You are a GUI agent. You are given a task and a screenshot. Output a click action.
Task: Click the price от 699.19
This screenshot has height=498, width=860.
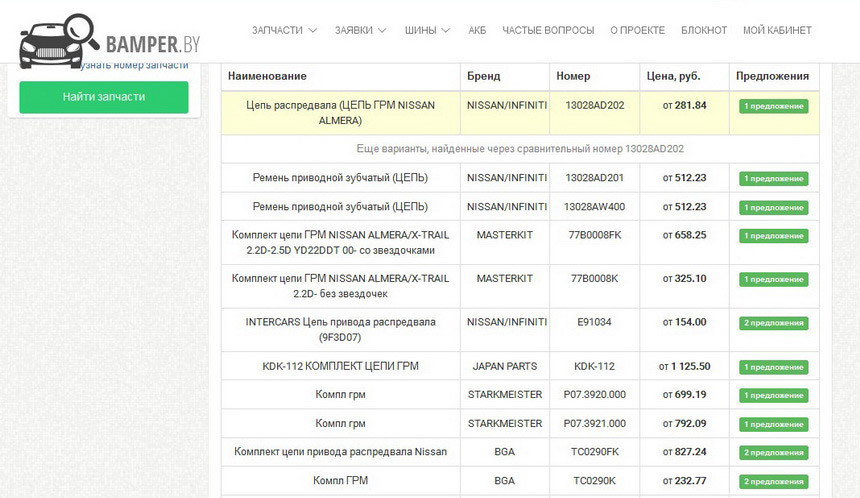(x=684, y=394)
